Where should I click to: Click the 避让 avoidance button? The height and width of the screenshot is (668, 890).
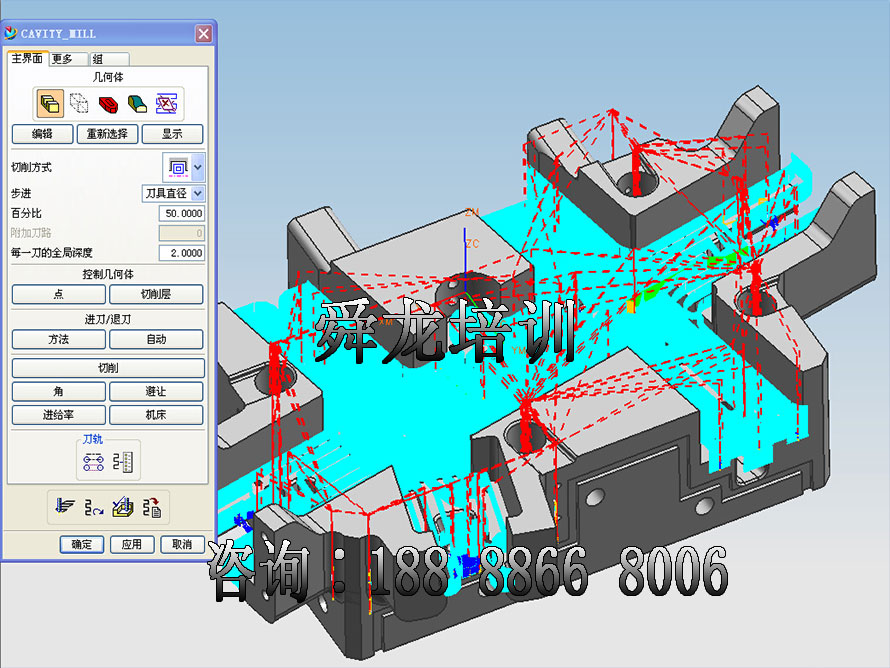156,392
